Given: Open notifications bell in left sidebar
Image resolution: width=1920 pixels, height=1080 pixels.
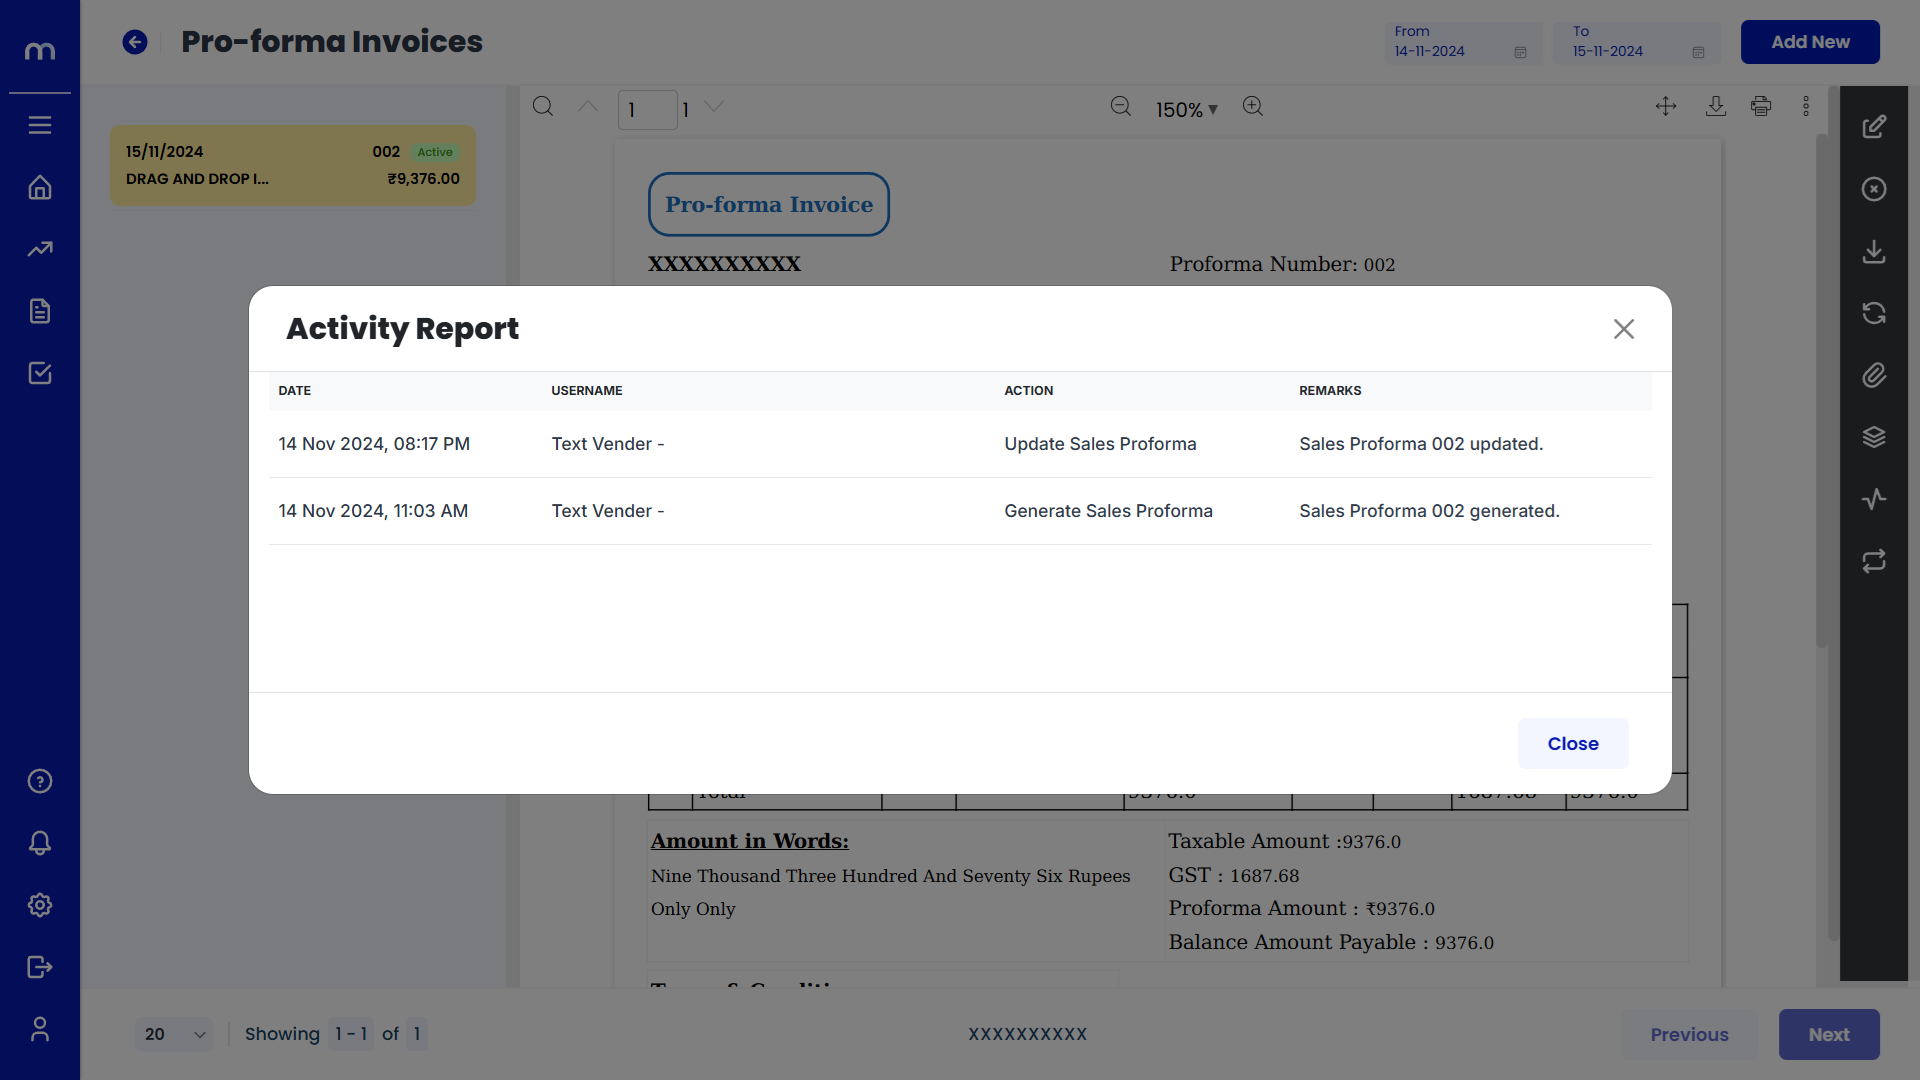Looking at the screenshot, I should [40, 843].
